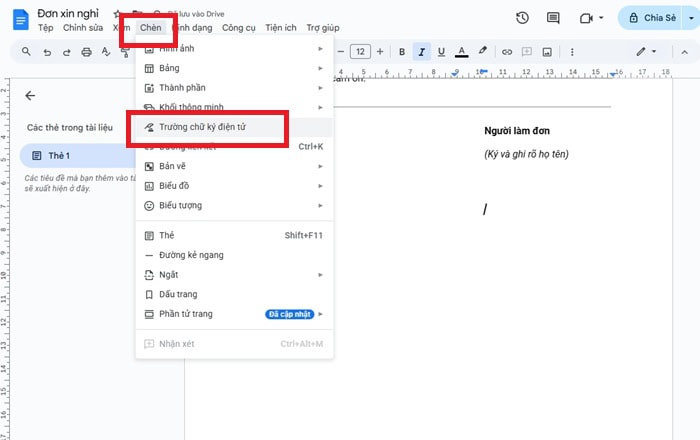Click the undo arrow in toolbar
This screenshot has width=700, height=440.
[47, 52]
